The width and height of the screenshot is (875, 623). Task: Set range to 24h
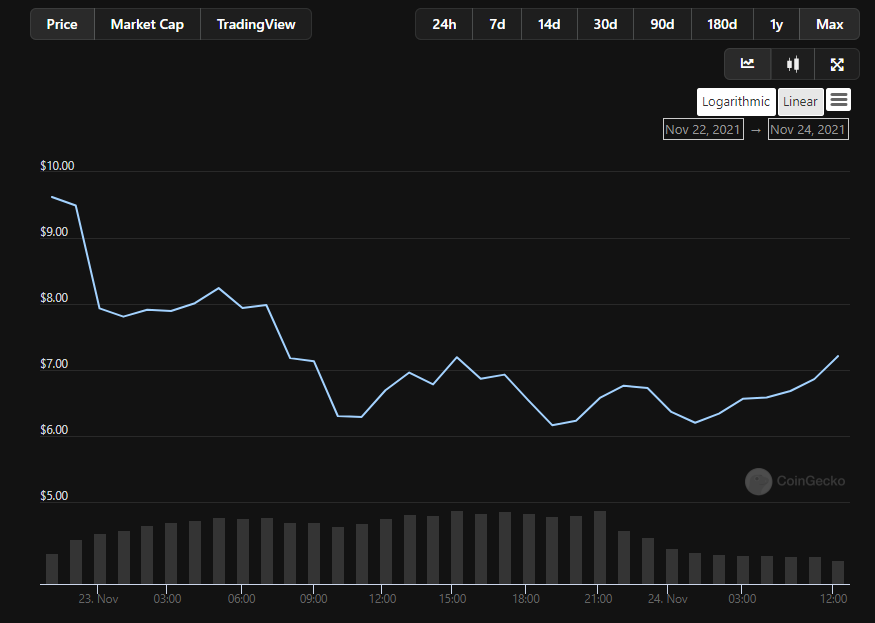[444, 24]
